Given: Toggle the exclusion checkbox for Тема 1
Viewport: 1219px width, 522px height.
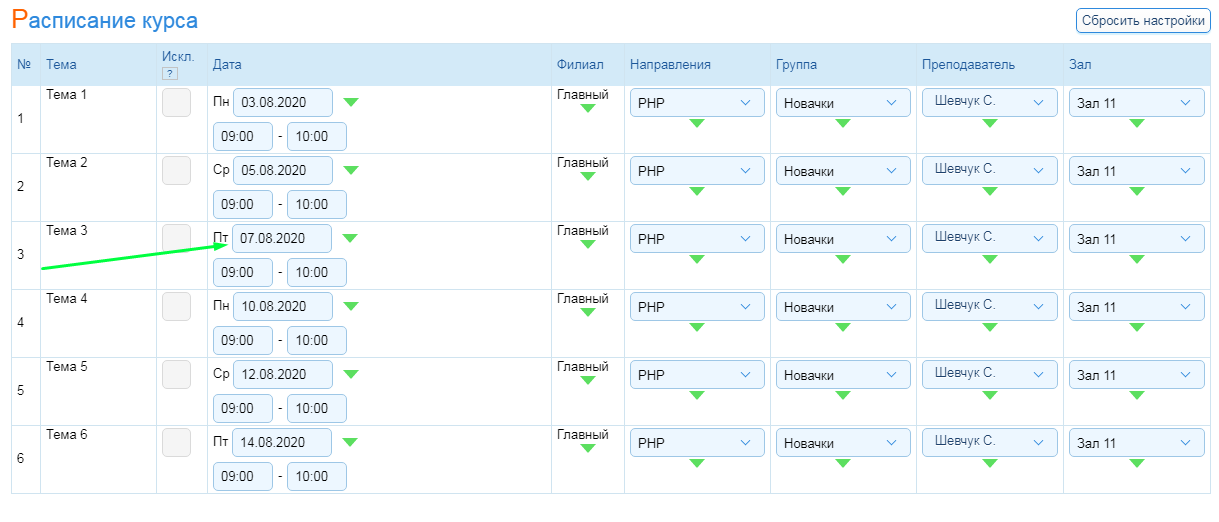Looking at the screenshot, I should click(176, 103).
